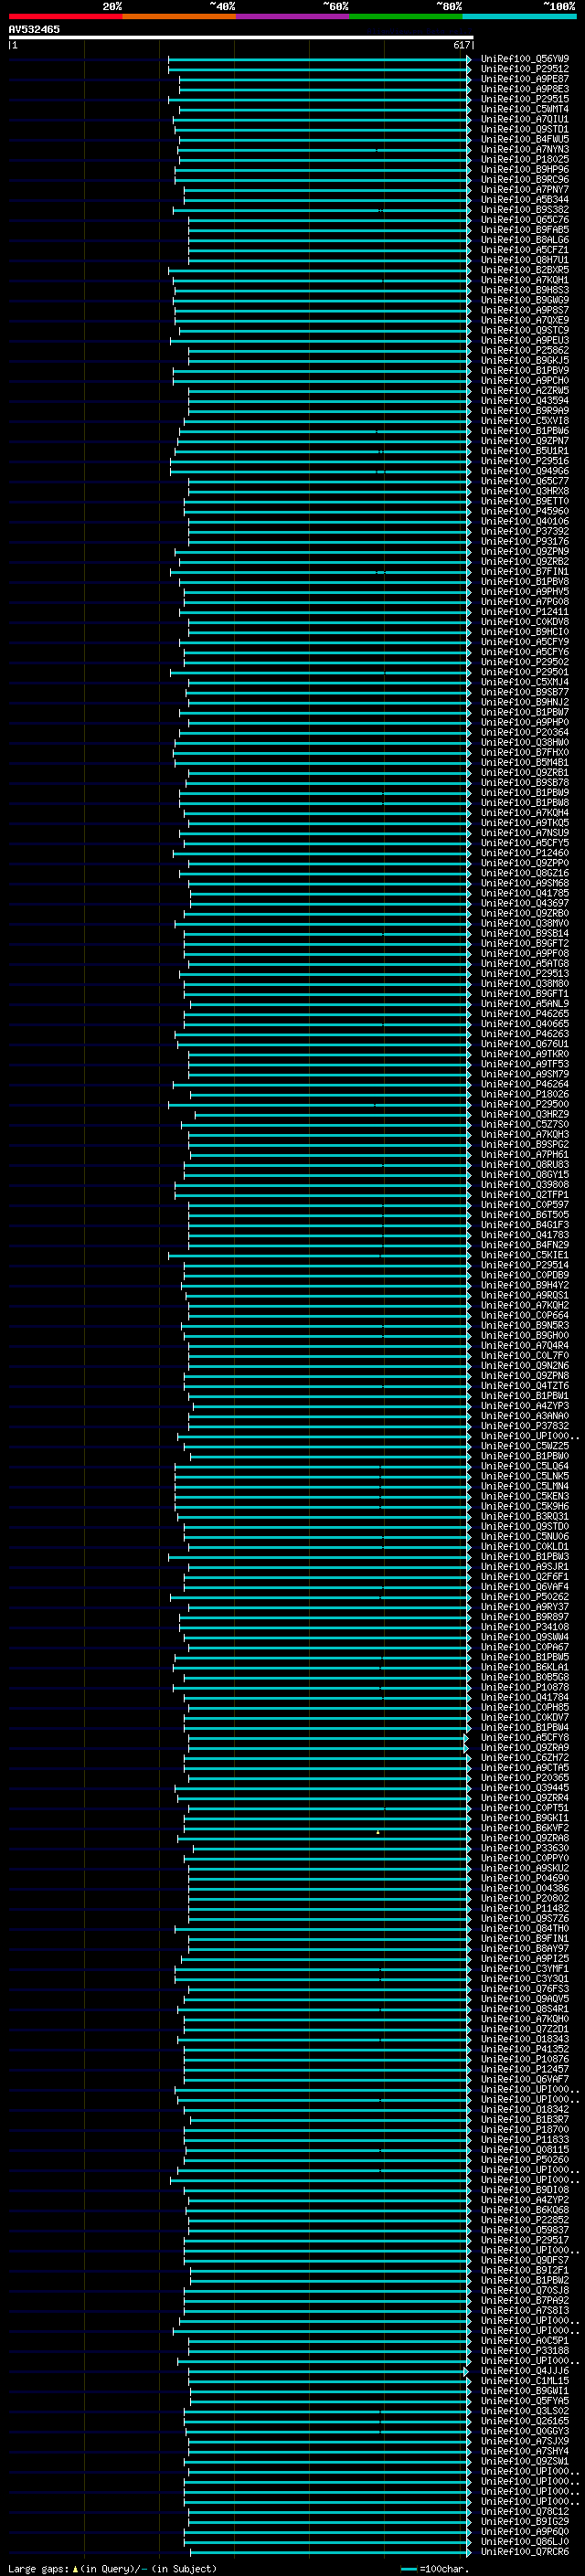Viewport: 585px width, 2576px height.
Task: Select subject UniRef100_B9H4Y2
Action: (525, 1286)
